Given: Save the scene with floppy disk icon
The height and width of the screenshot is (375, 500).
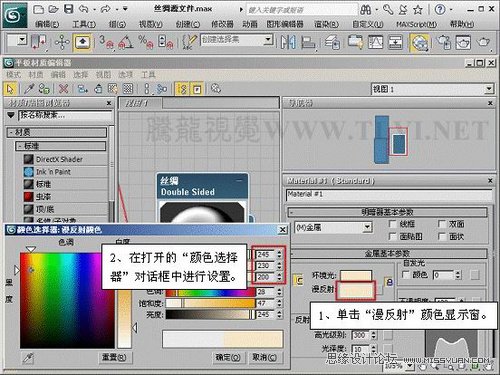Looking at the screenshot, I should tap(69, 9).
